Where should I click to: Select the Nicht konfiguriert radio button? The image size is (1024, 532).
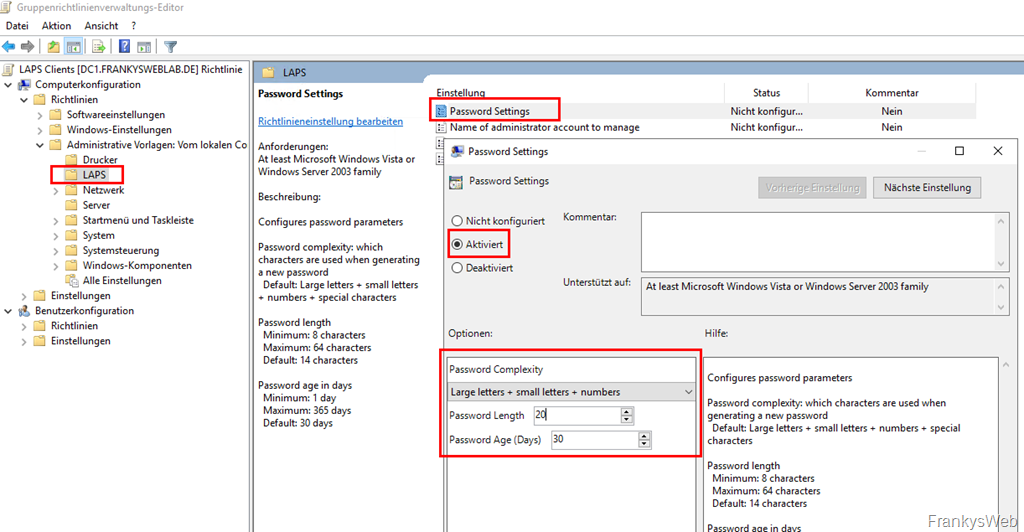pyautogui.click(x=457, y=220)
